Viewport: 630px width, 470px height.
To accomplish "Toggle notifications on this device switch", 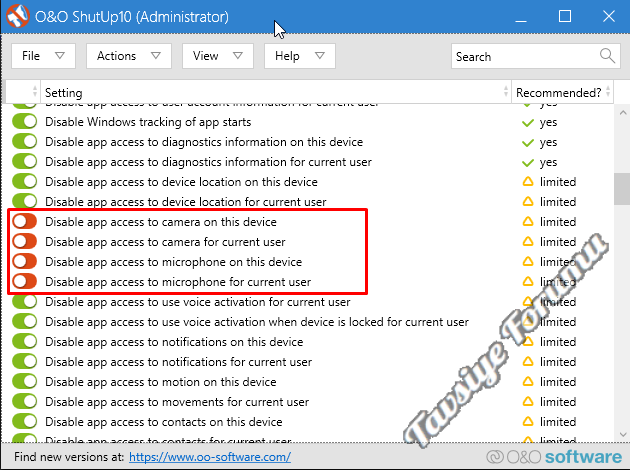I will [25, 341].
